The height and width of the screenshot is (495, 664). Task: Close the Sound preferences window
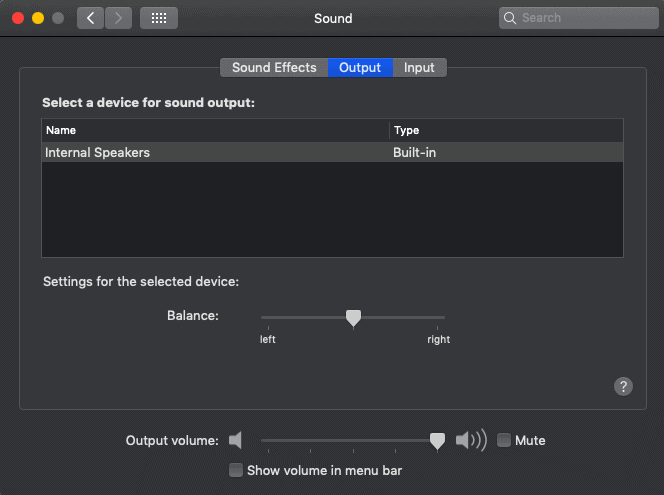(18, 18)
